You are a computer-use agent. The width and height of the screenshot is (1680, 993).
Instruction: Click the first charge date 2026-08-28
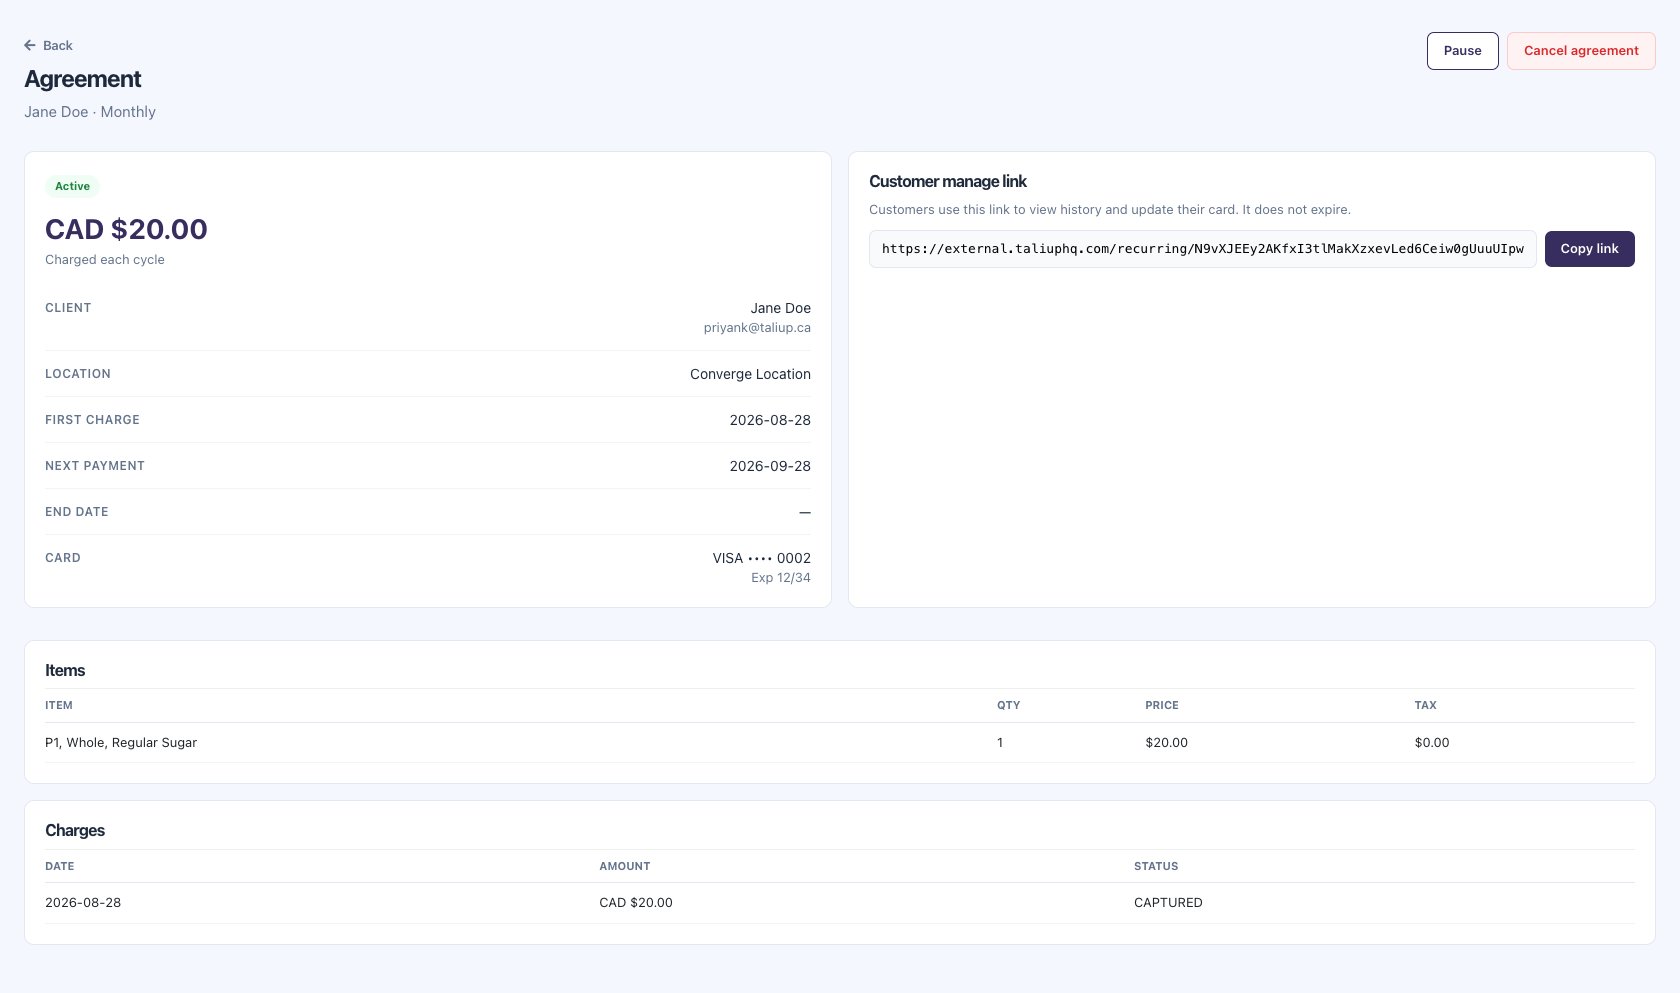point(770,420)
